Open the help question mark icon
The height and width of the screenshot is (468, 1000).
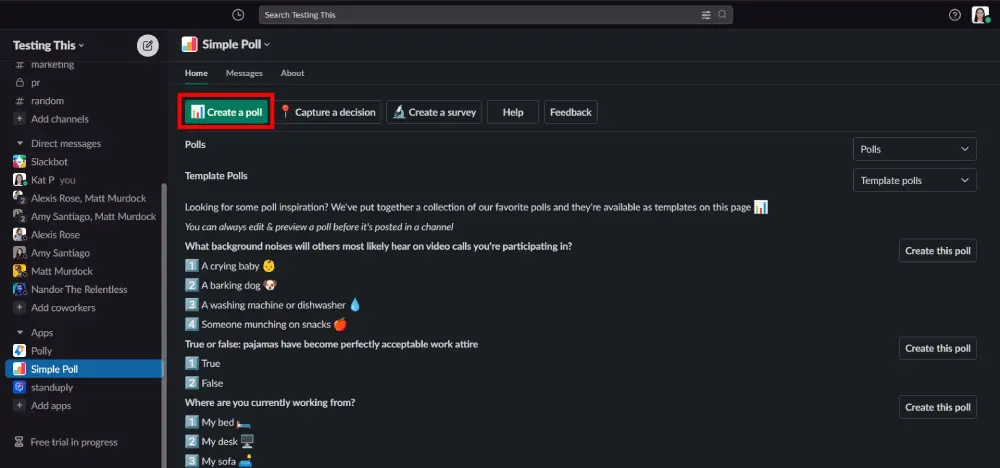pos(955,15)
